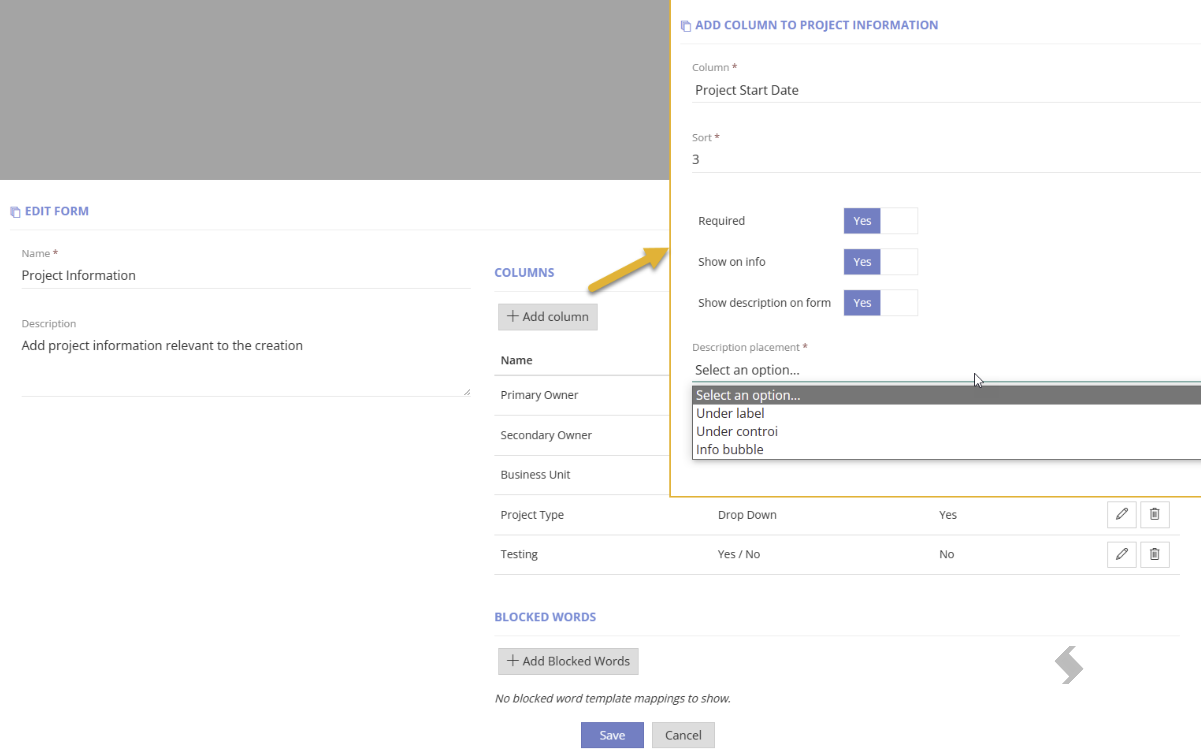The height and width of the screenshot is (755, 1201).
Task: Click the form Name input field
Action: click(246, 276)
